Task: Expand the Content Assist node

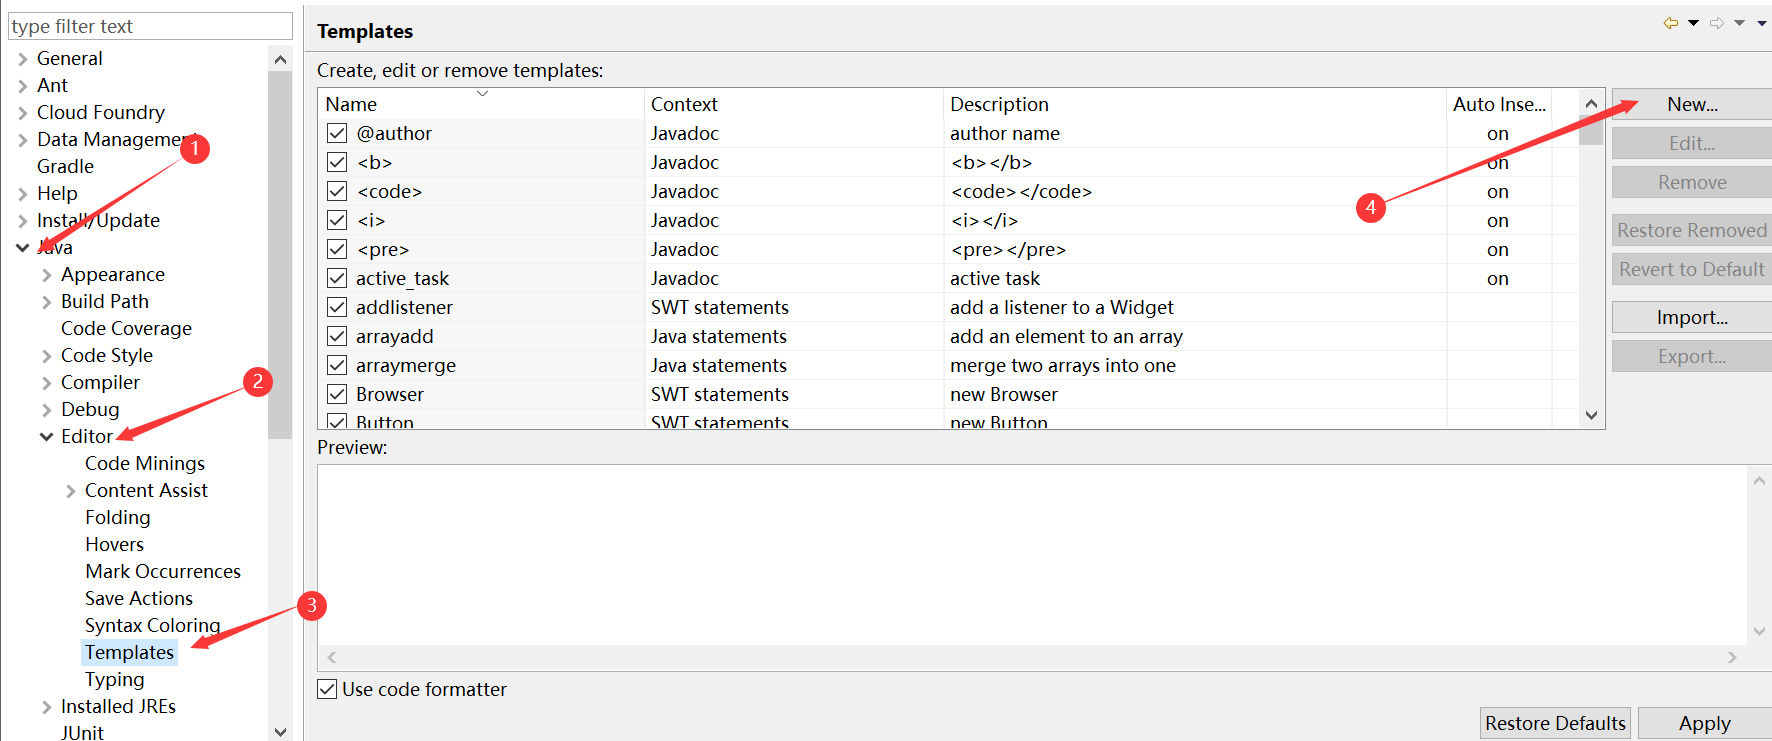Action: pos(70,490)
